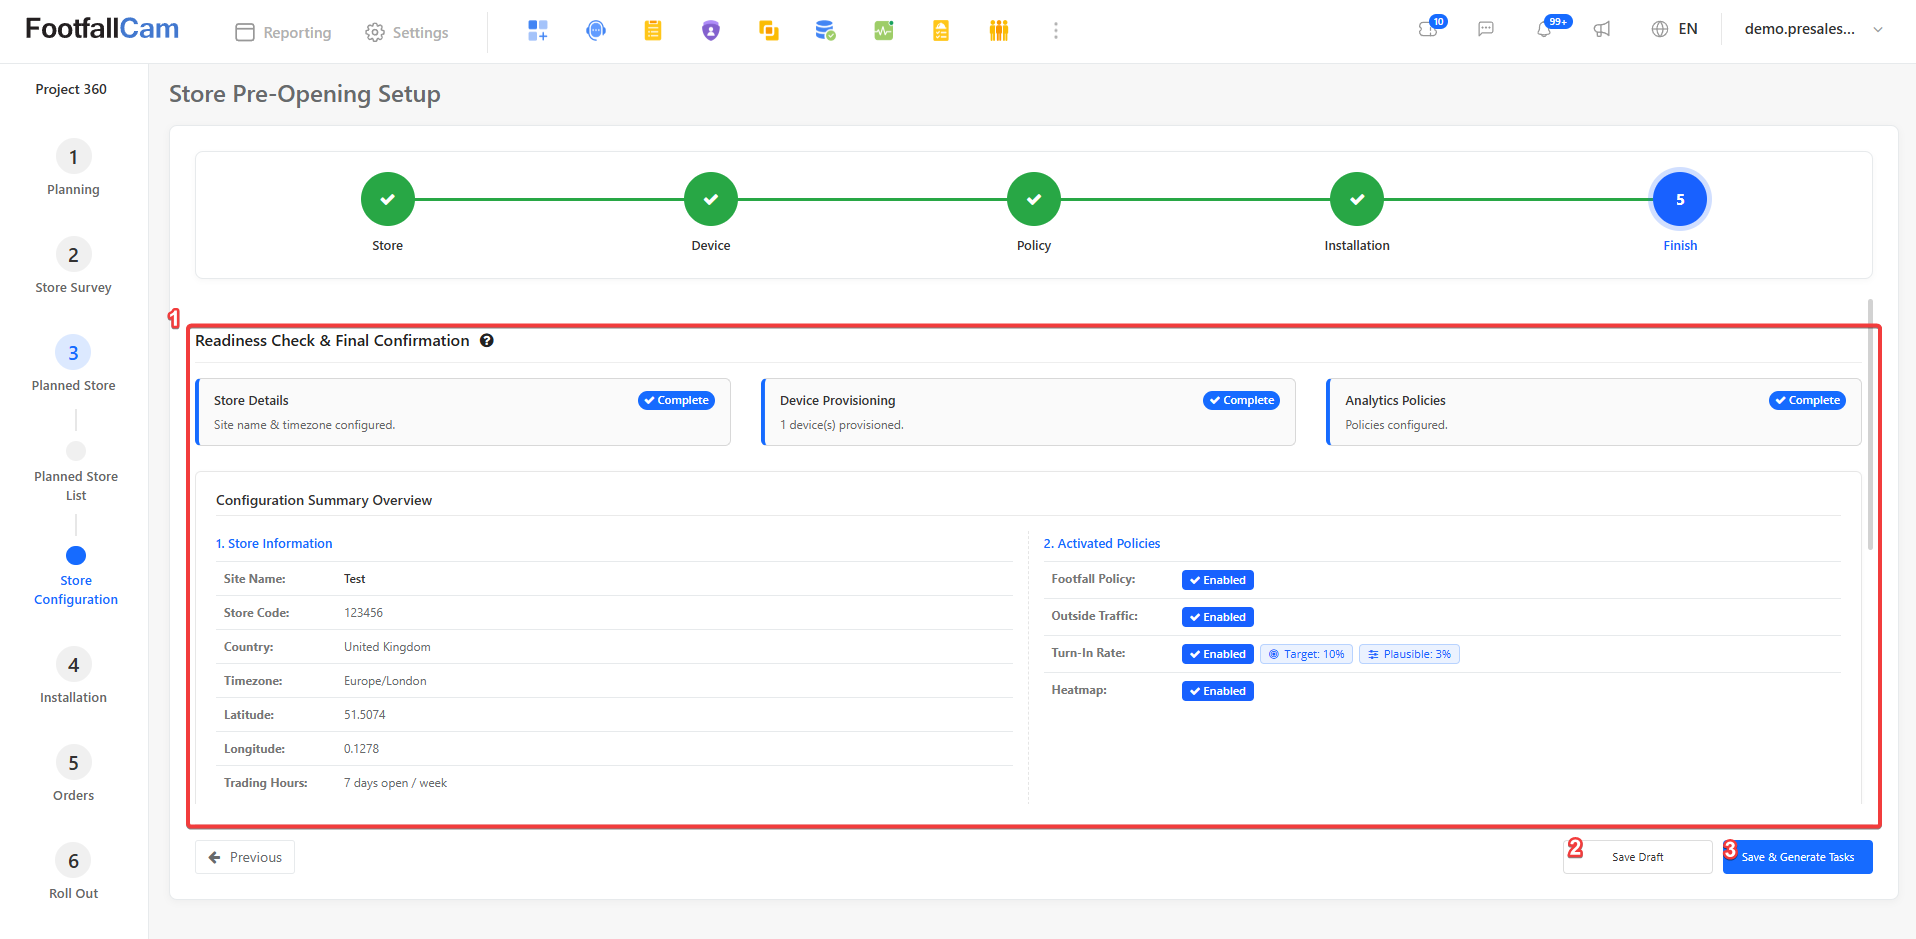Click the Turn-In Rate Enabled badge
This screenshot has width=1916, height=939.
click(1218, 654)
